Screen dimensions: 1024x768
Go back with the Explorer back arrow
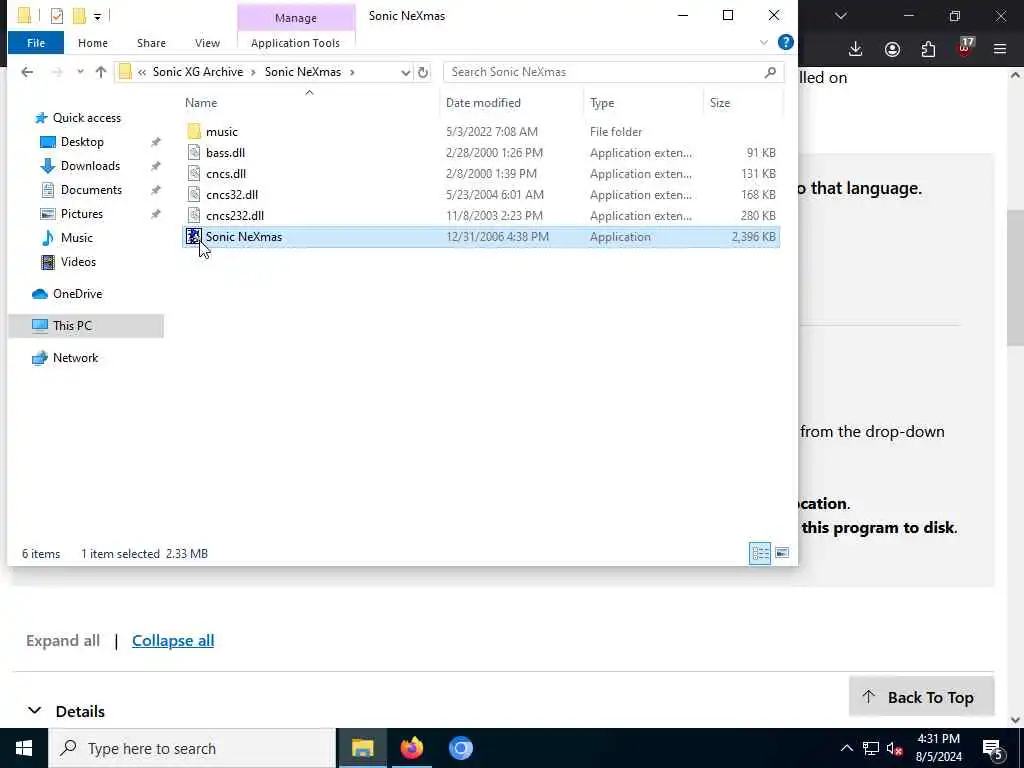tap(27, 72)
